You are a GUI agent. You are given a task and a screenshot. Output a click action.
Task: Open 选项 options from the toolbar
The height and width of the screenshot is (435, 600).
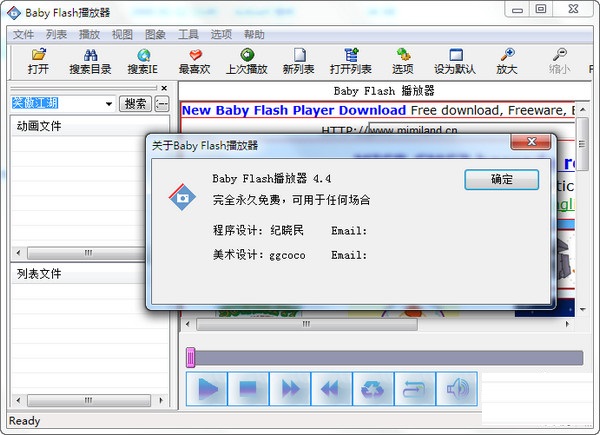tap(402, 60)
